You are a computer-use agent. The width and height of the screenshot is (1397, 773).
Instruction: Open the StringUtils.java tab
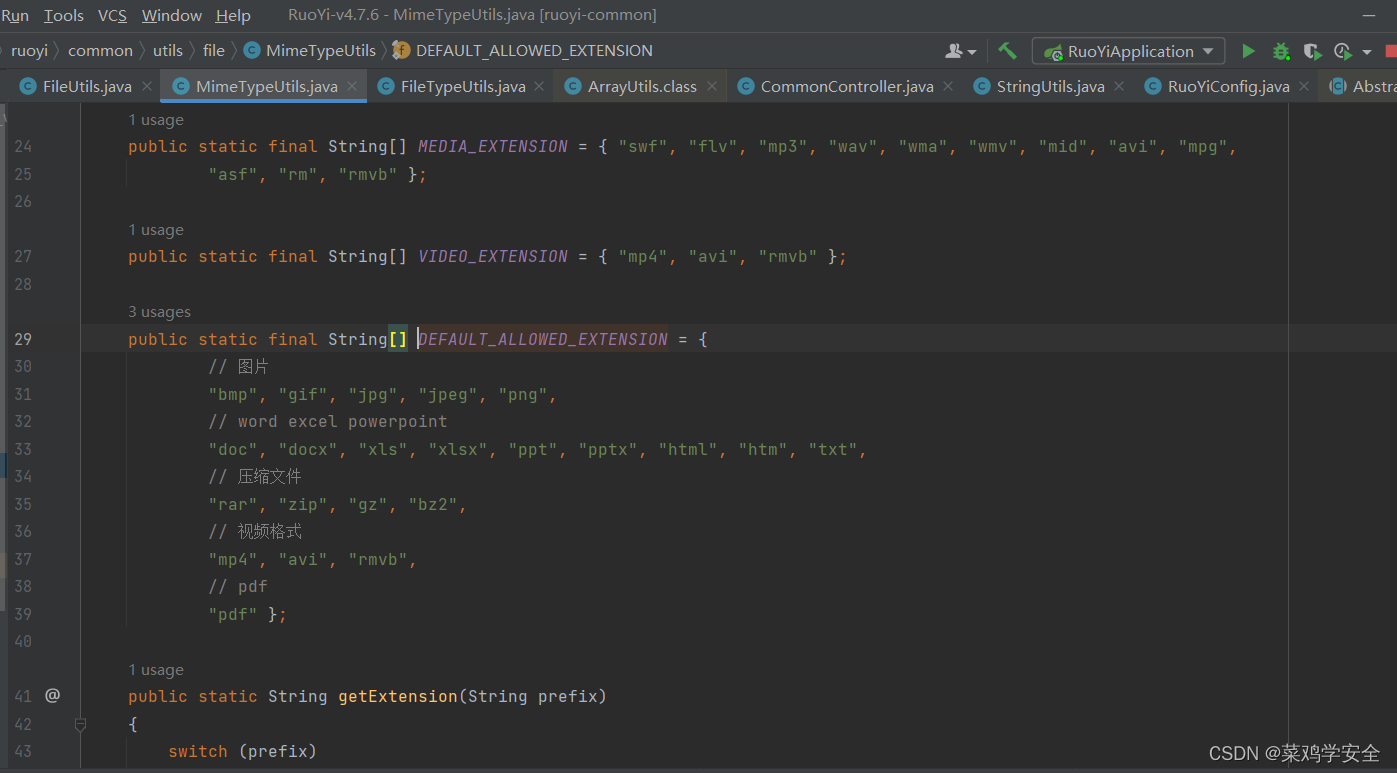tap(1050, 86)
